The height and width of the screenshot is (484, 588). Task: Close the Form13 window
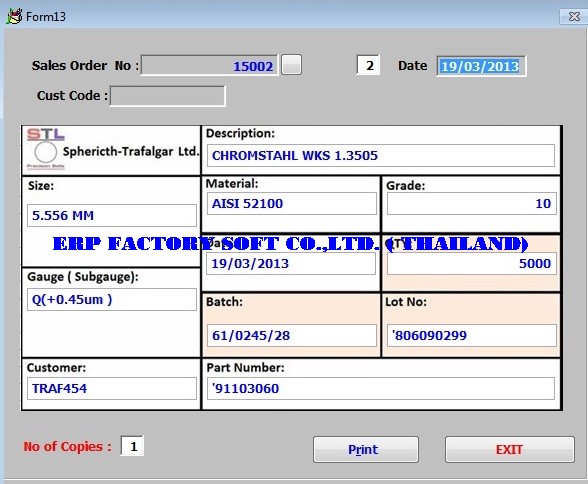[x=574, y=16]
